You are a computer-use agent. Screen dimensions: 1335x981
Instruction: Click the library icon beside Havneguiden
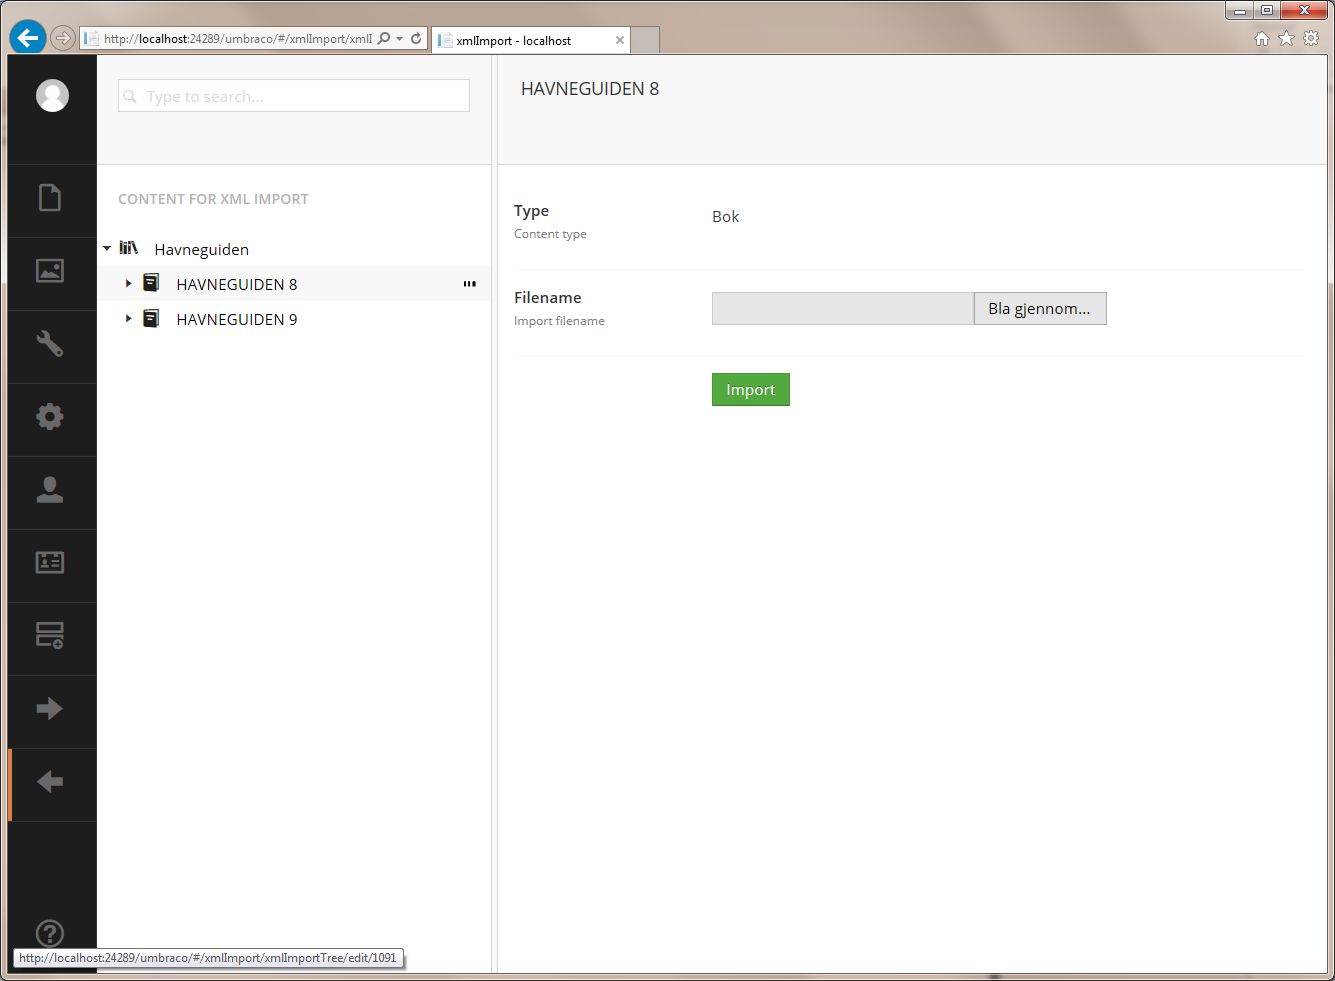129,248
